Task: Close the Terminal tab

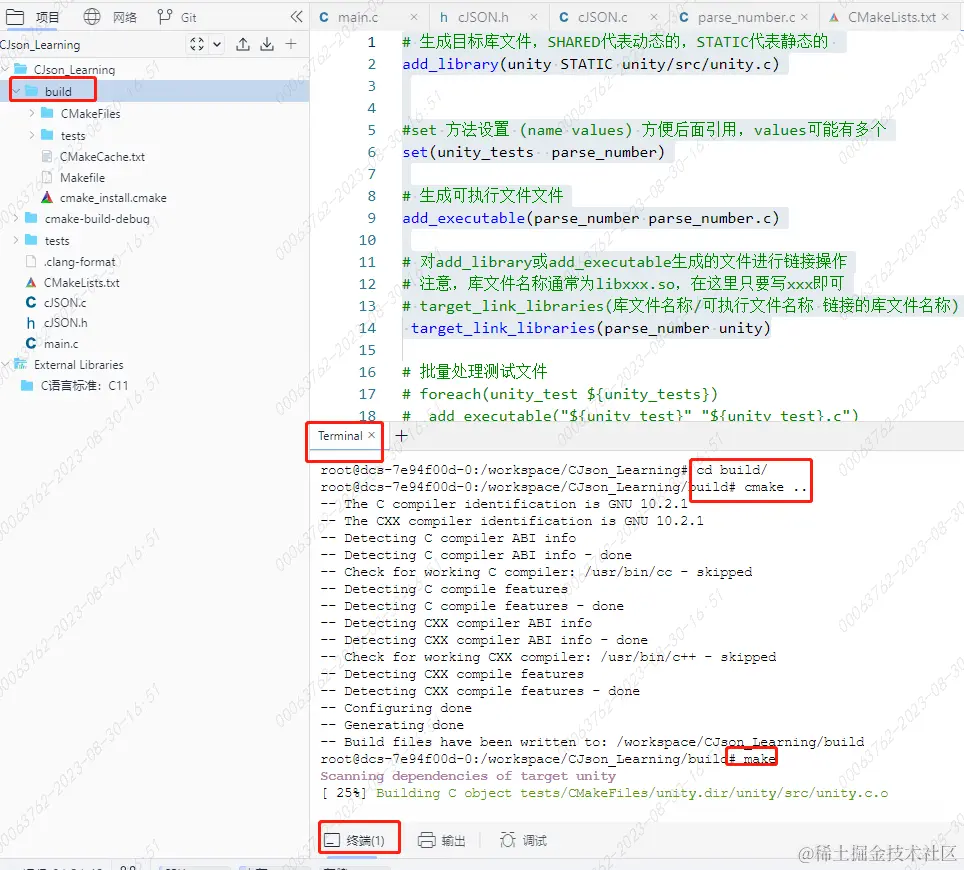Action: pos(371,435)
